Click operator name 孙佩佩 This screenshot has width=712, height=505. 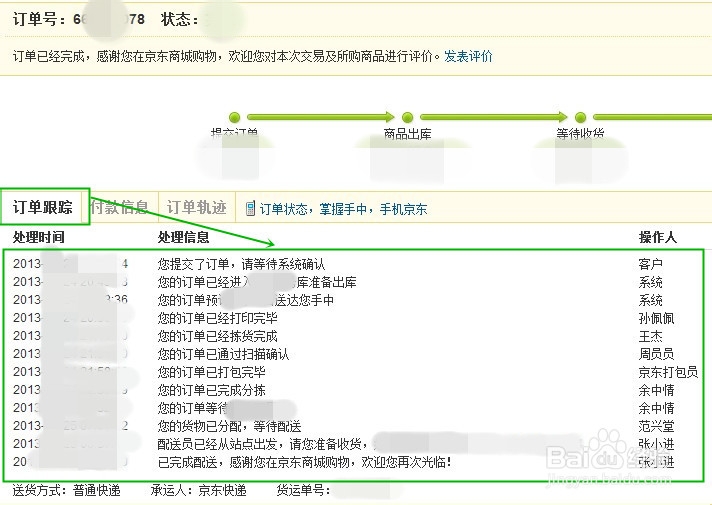(656, 318)
